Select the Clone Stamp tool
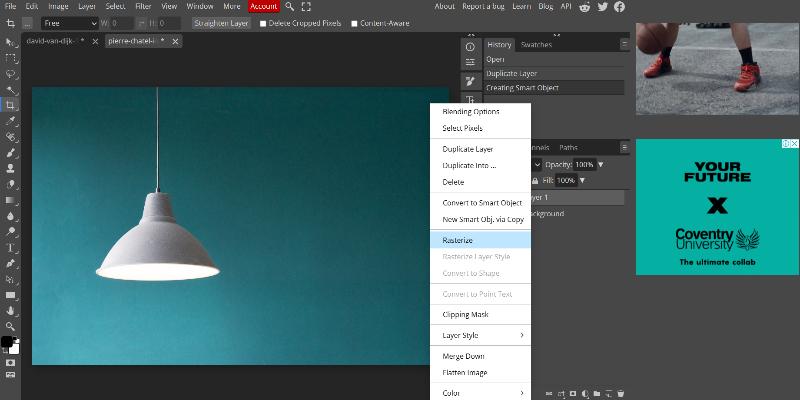 [11, 168]
